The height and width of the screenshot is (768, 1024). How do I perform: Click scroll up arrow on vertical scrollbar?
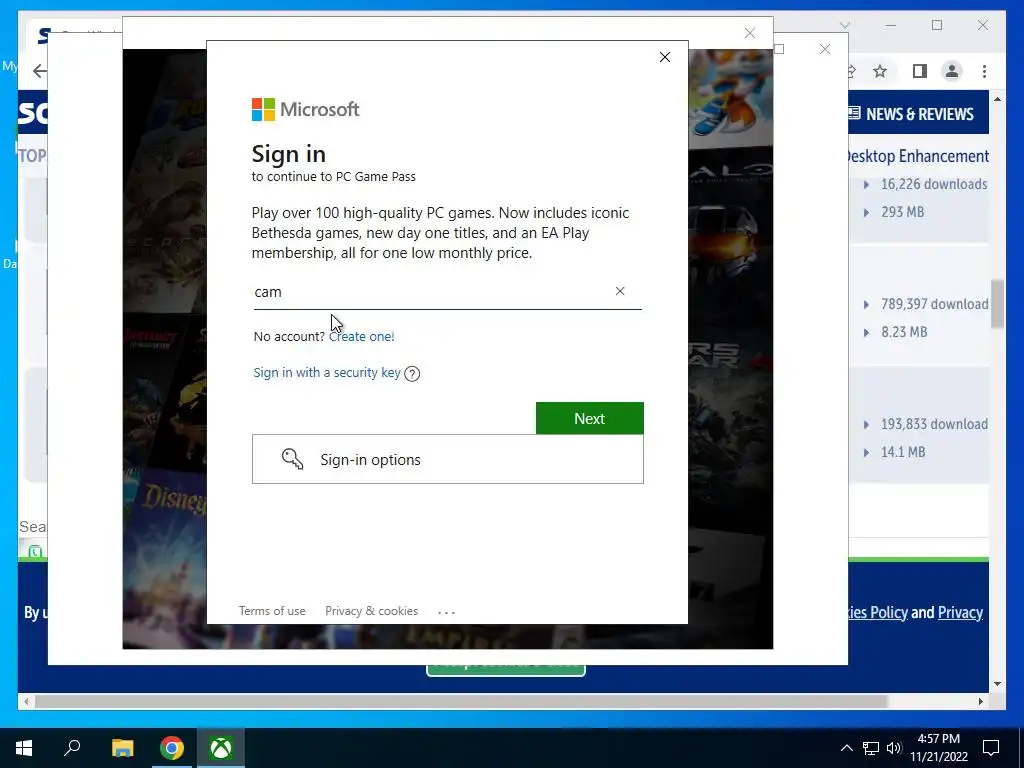coord(997,99)
